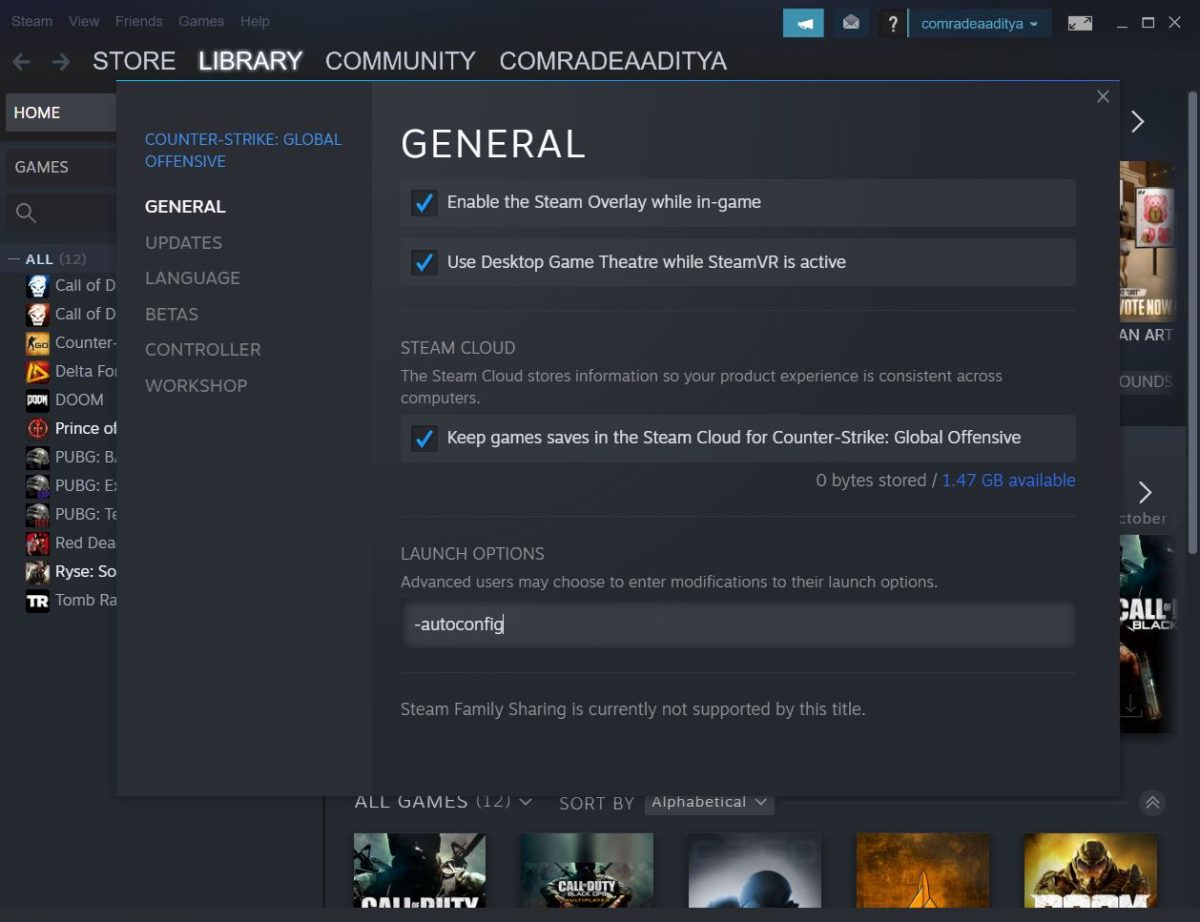Open the comradeaaditya account dropdown

coord(979,23)
